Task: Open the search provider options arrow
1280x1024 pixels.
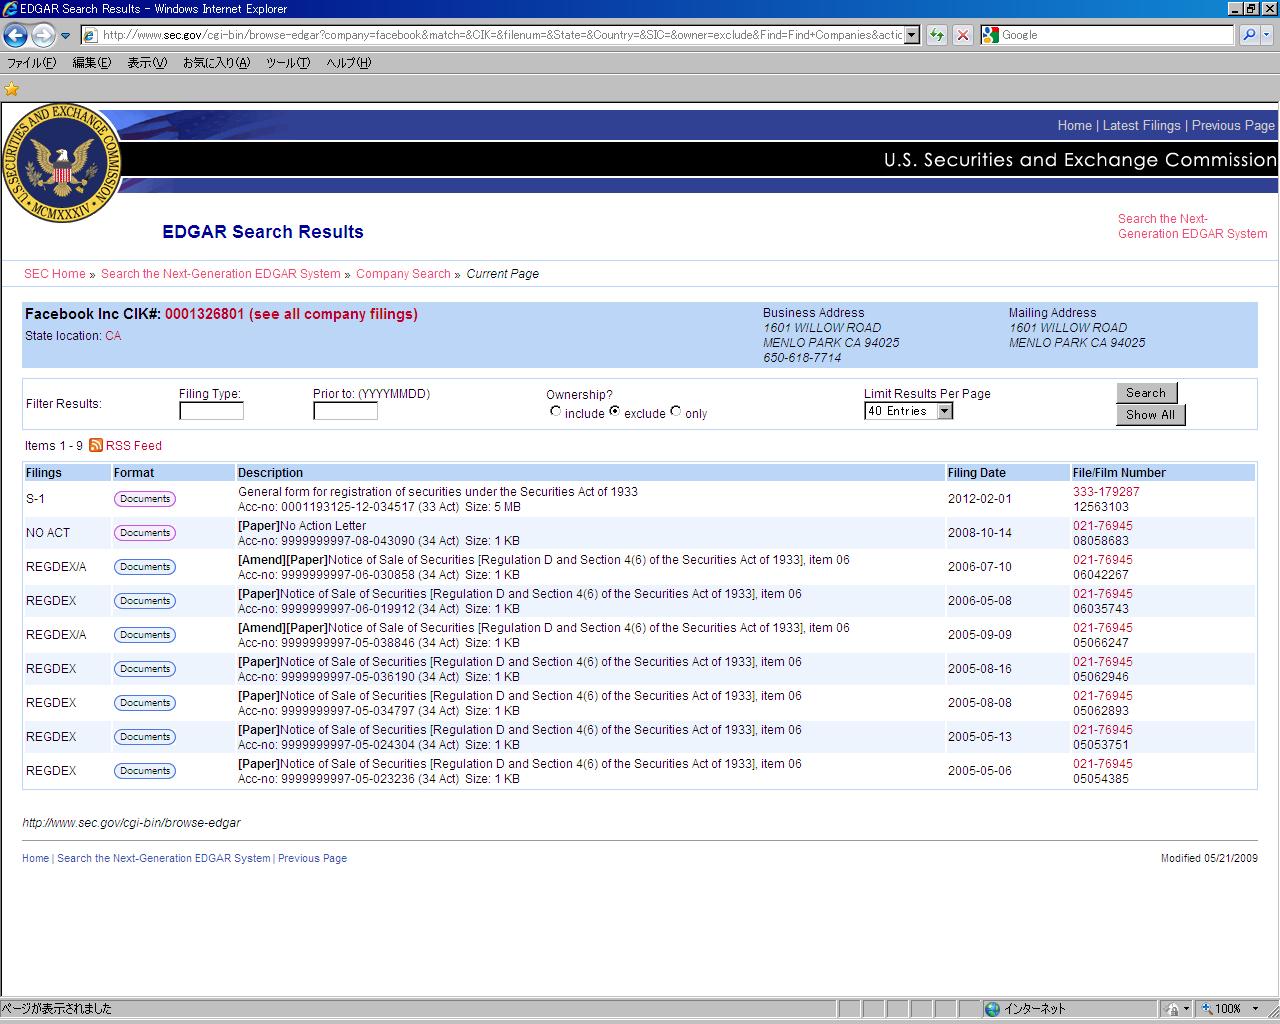Action: pyautogui.click(x=1267, y=35)
